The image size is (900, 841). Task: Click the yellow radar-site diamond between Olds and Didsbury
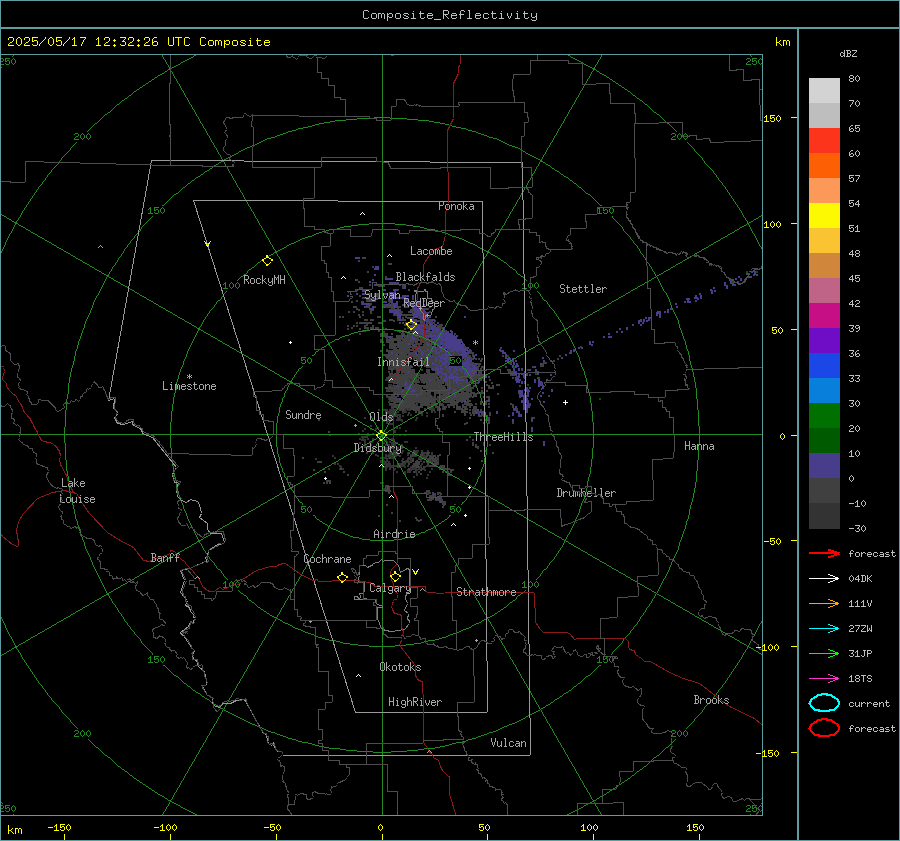(381, 436)
